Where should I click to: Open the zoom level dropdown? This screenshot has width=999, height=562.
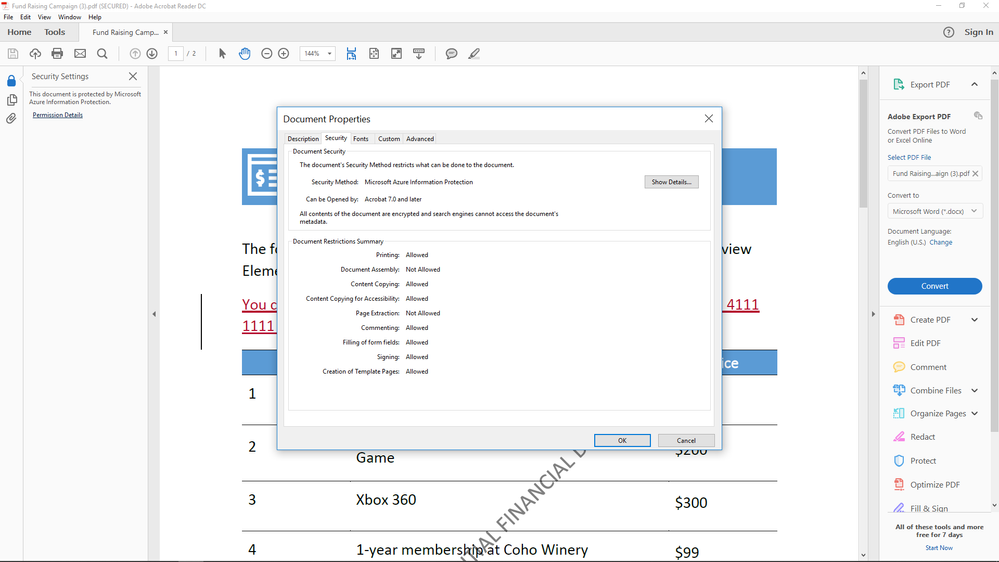tap(329, 54)
